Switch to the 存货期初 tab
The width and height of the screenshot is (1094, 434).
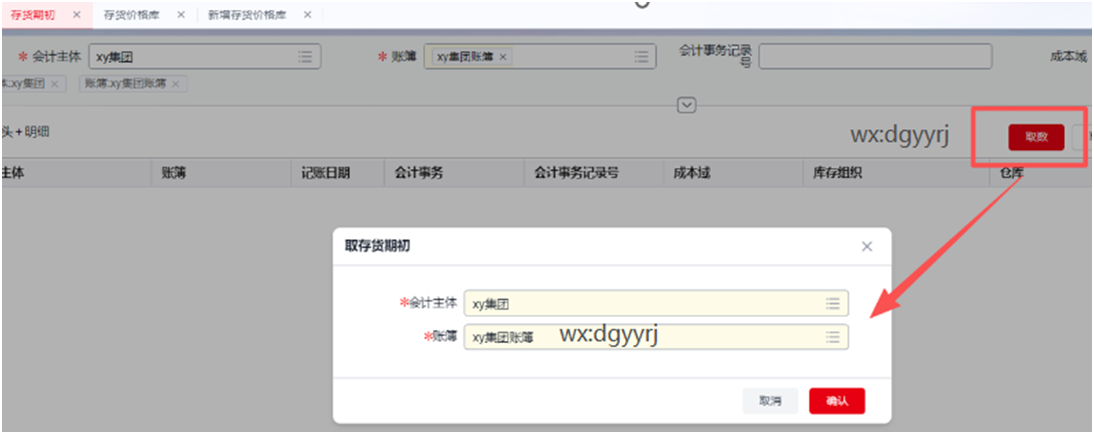33,15
